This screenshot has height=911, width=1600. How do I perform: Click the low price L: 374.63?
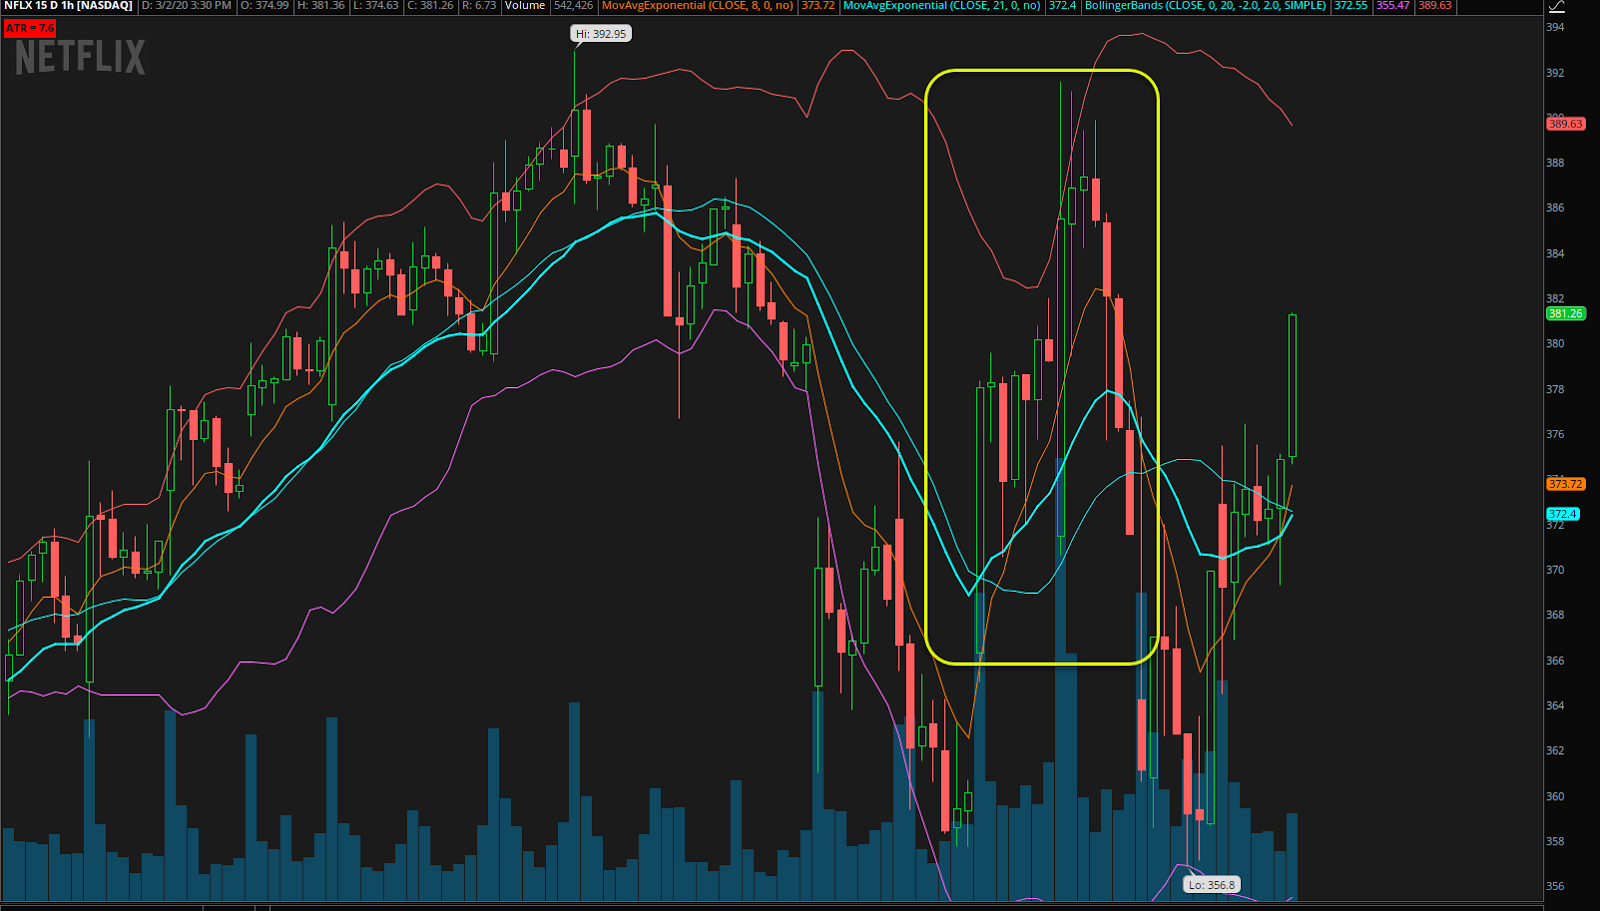click(376, 6)
